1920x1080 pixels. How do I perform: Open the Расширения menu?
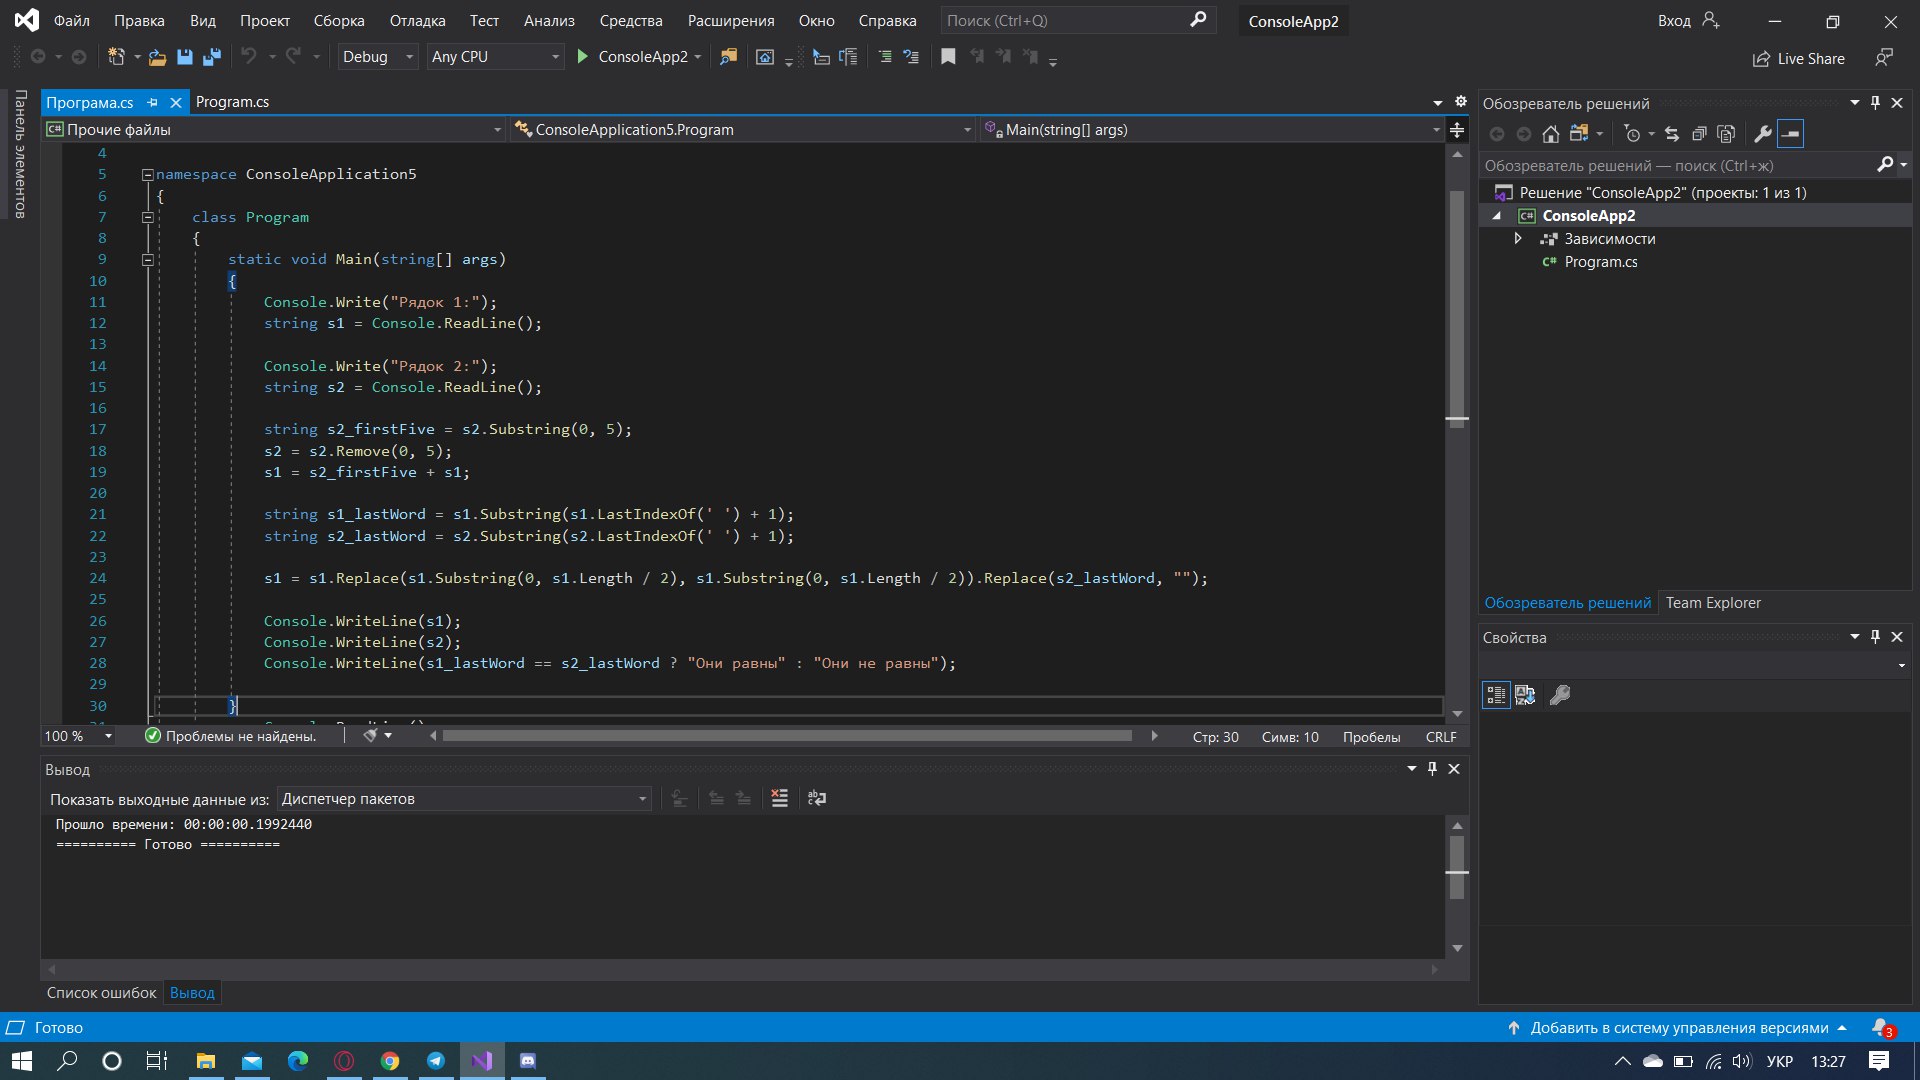[x=731, y=20]
